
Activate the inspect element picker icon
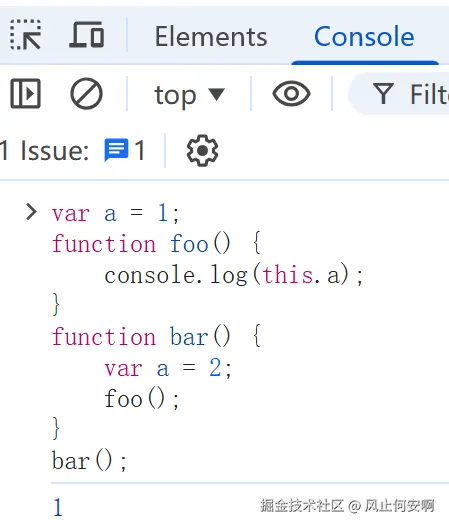point(26,35)
